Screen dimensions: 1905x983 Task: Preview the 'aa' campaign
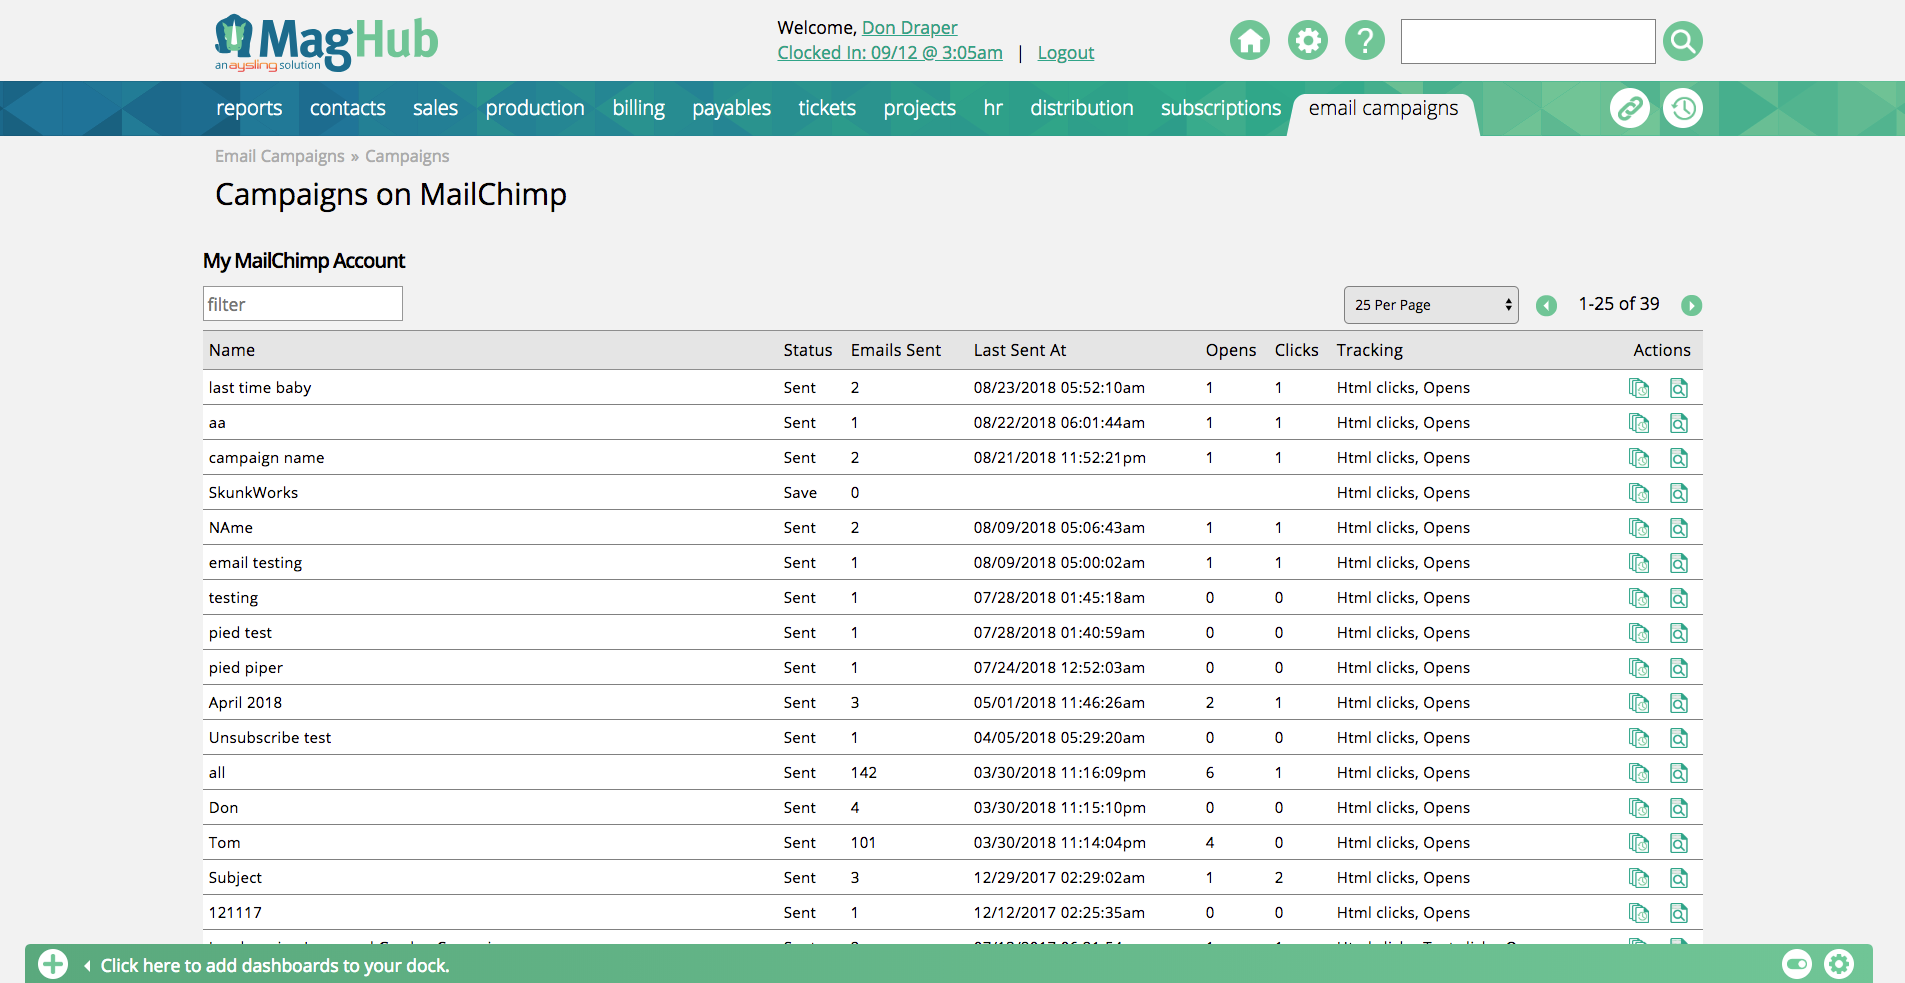click(1679, 423)
